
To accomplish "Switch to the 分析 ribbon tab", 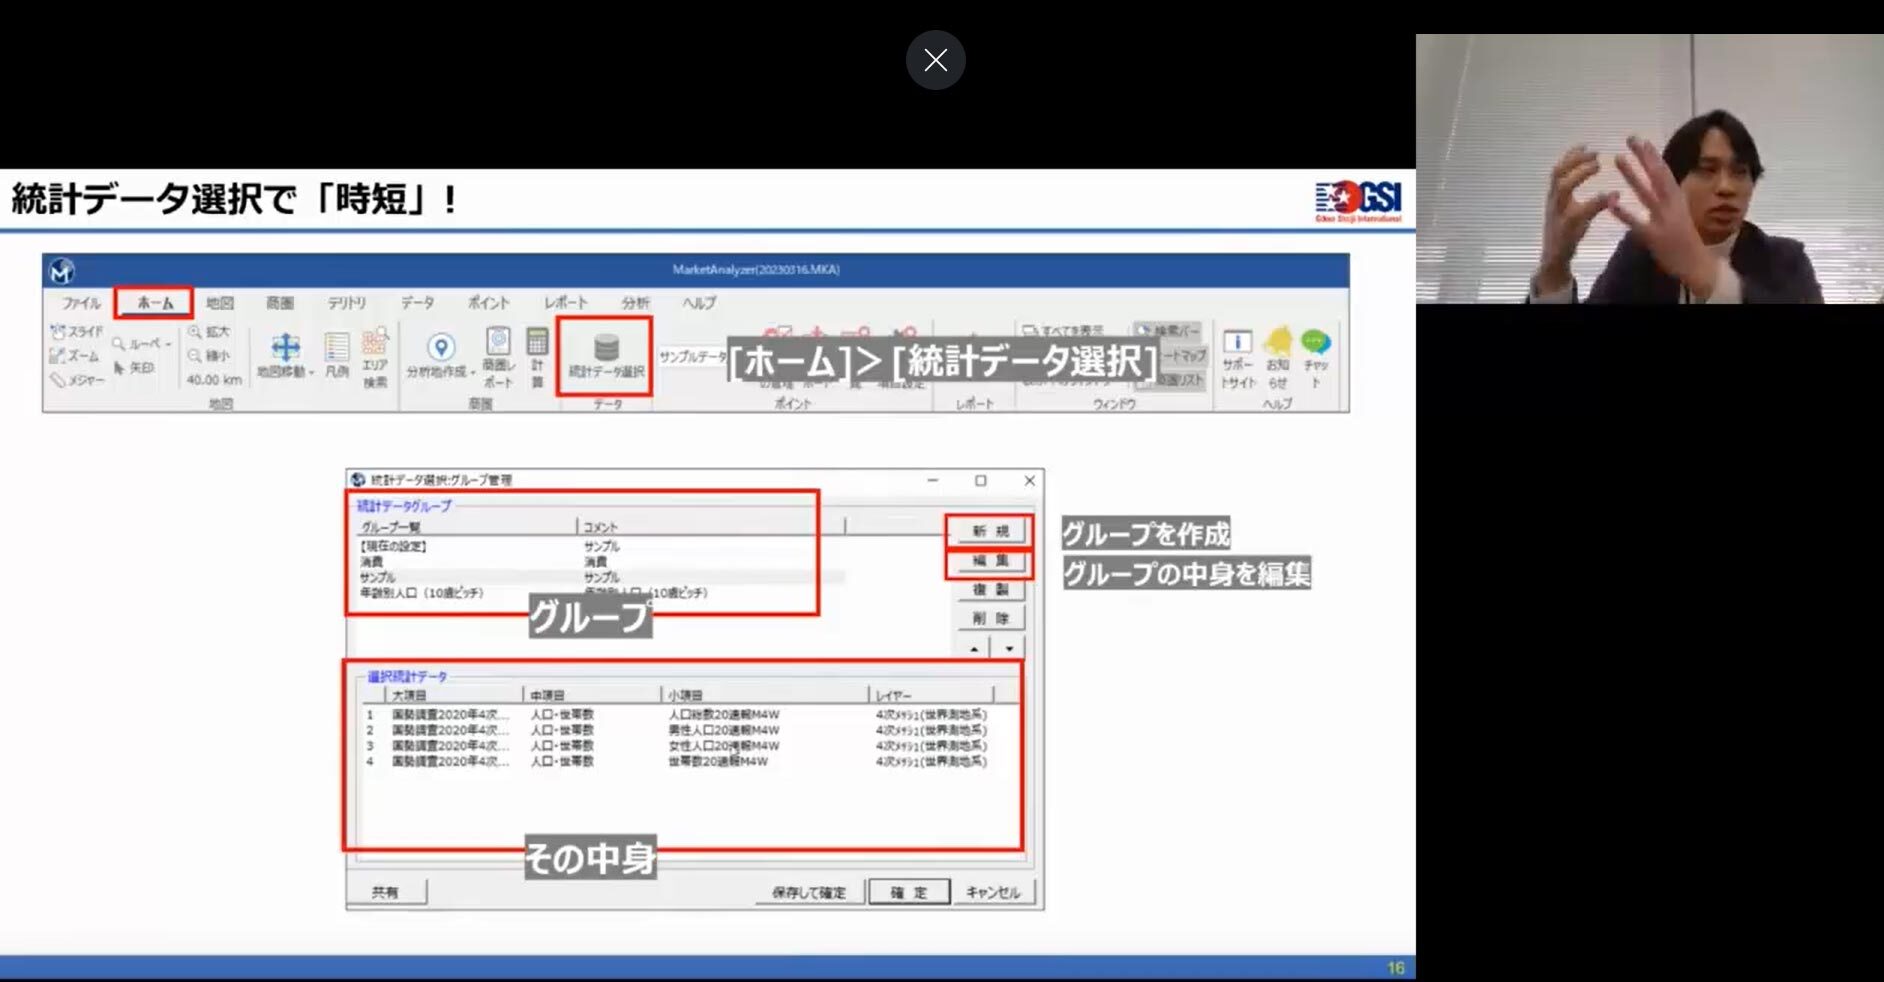I will click(x=635, y=303).
